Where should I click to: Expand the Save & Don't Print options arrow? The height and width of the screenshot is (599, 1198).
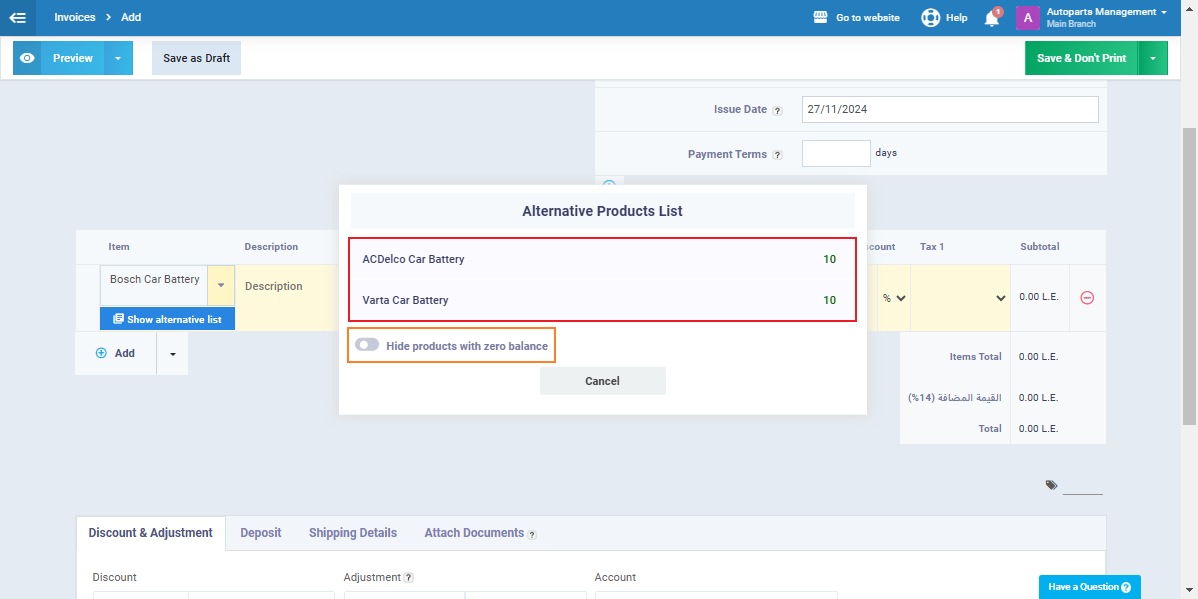point(1152,58)
